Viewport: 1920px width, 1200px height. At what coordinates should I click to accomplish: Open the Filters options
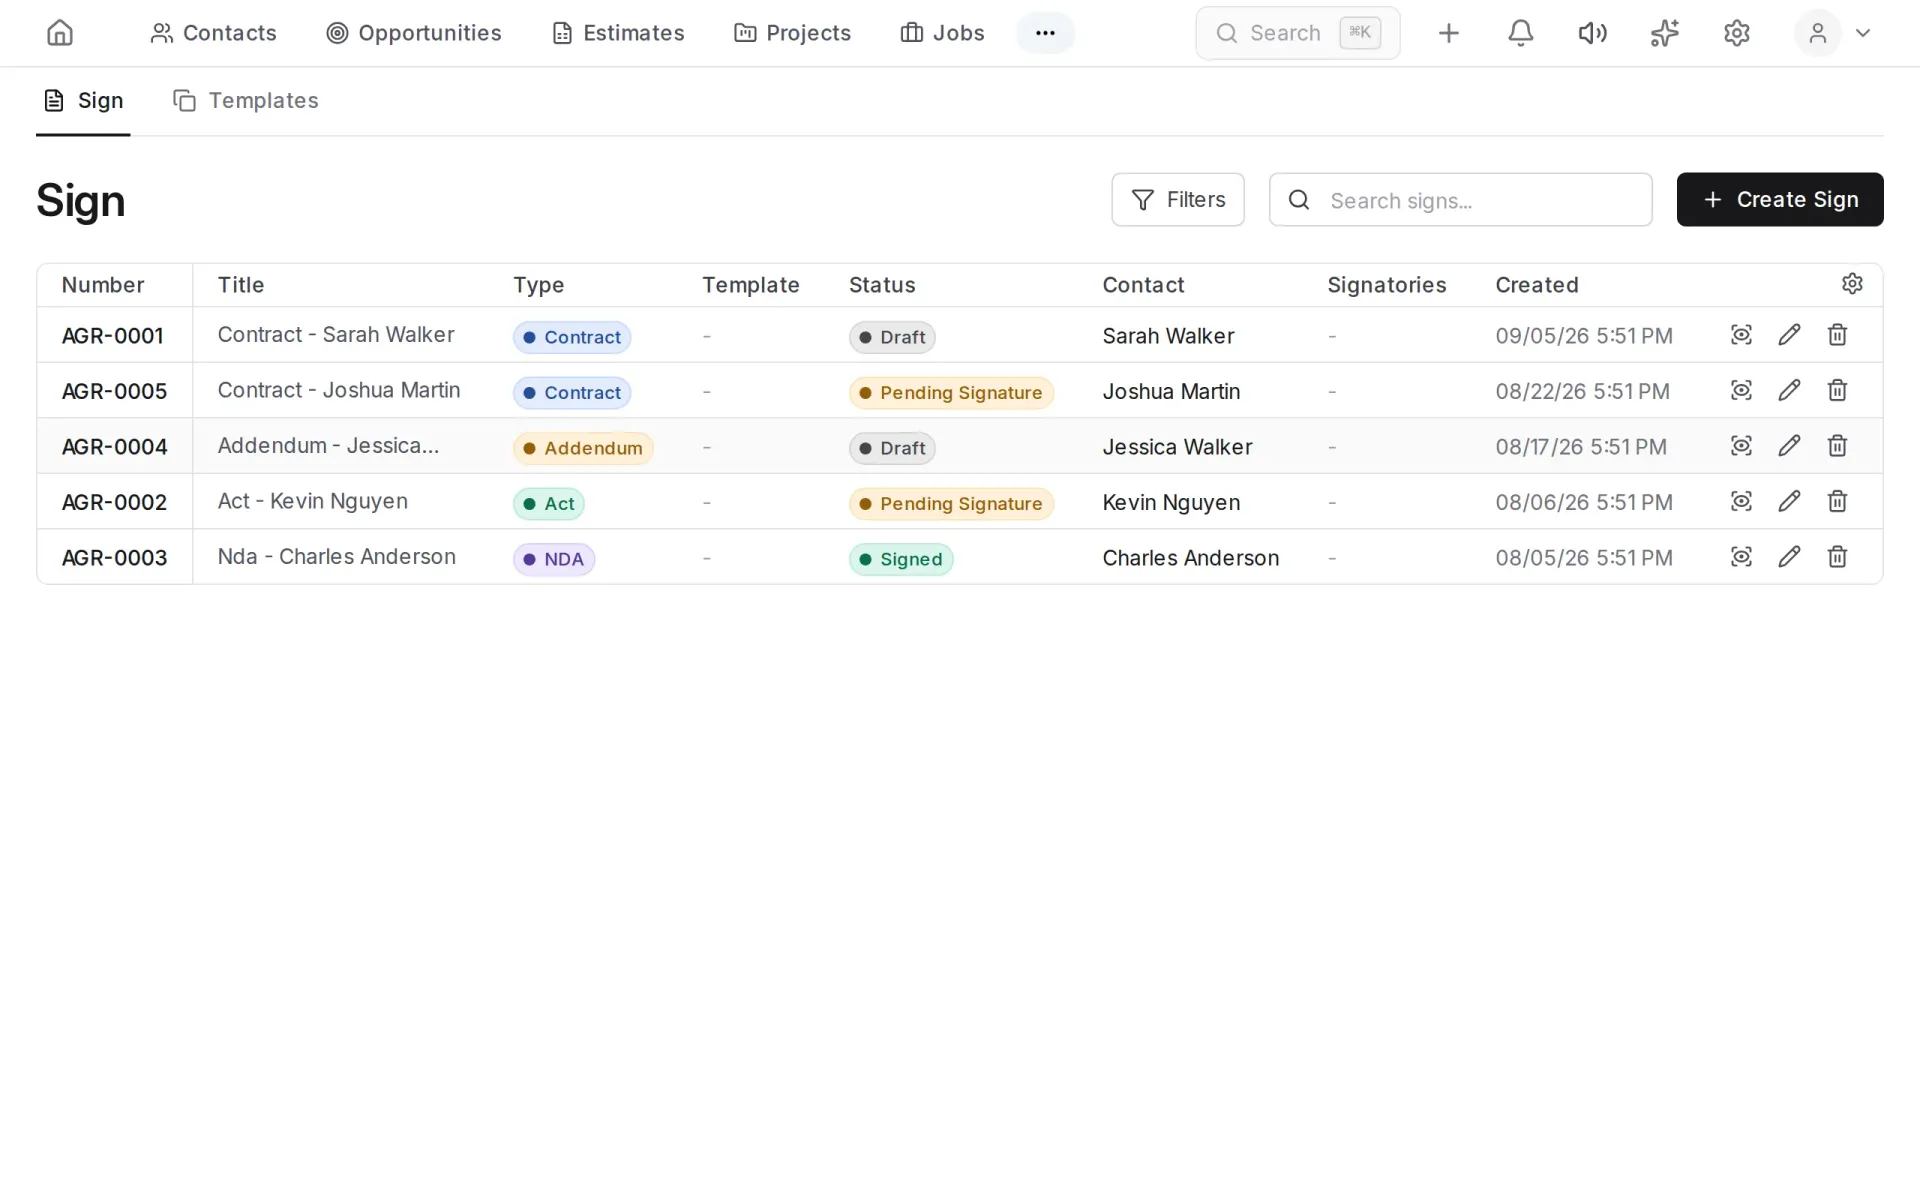pos(1178,200)
